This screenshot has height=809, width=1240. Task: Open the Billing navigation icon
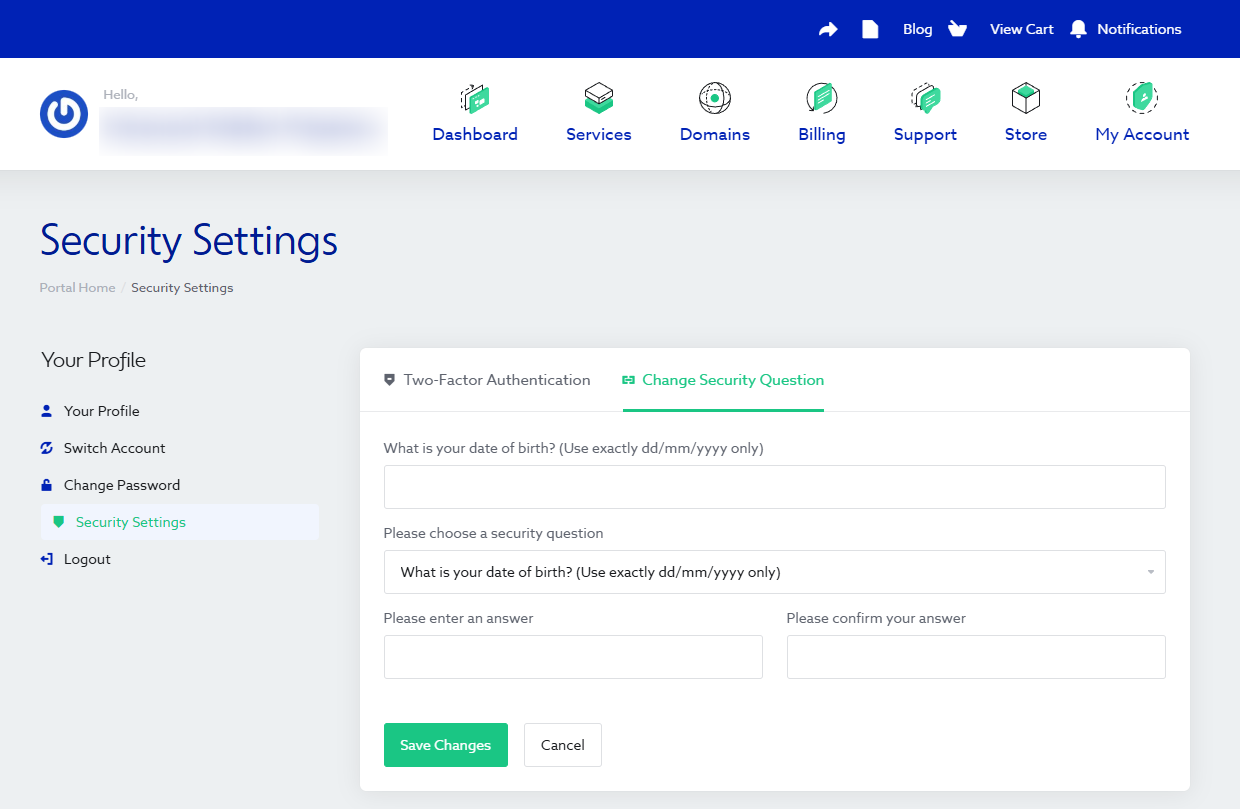click(x=821, y=98)
